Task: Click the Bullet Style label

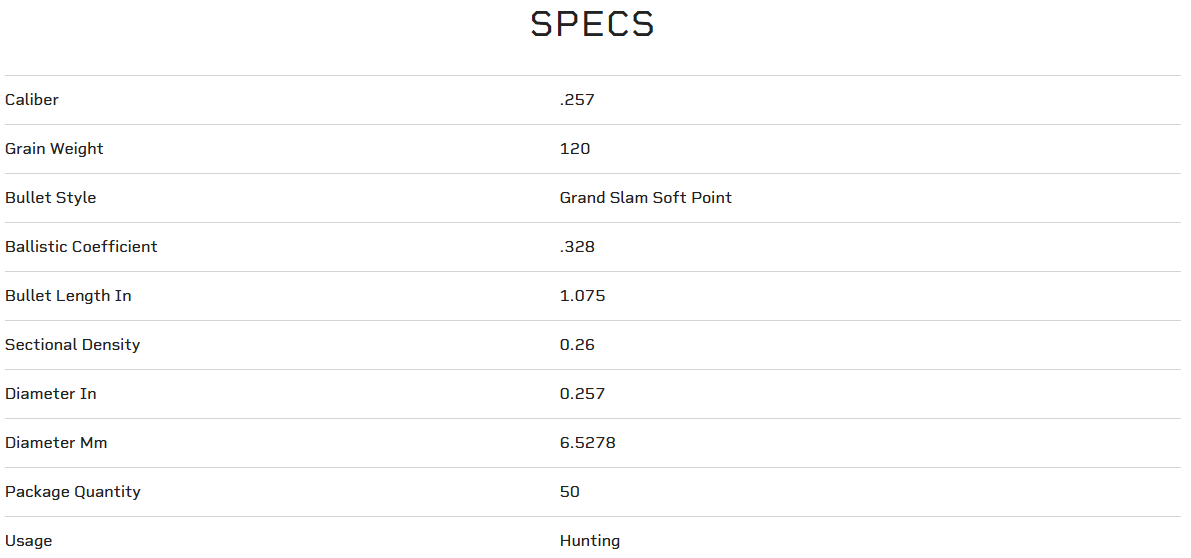Action: (51, 198)
